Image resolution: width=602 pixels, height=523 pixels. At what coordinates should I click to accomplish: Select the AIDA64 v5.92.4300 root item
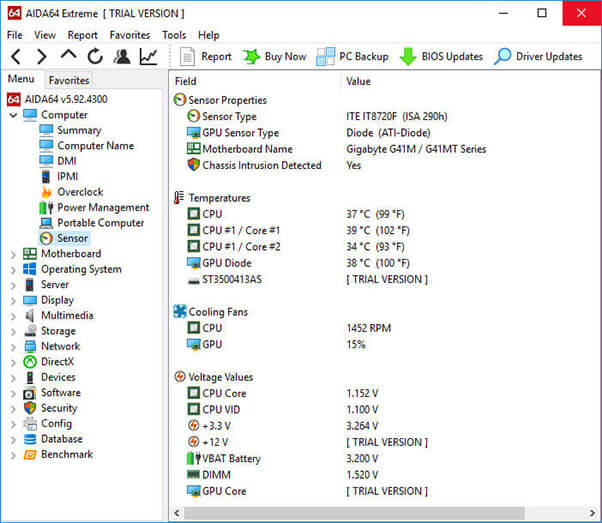point(57,99)
